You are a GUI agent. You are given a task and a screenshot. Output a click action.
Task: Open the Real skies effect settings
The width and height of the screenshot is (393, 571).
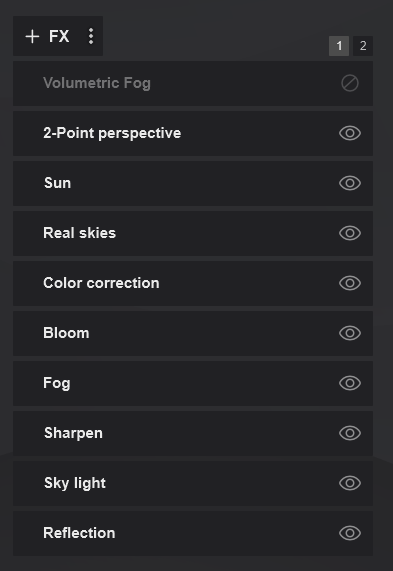point(193,233)
